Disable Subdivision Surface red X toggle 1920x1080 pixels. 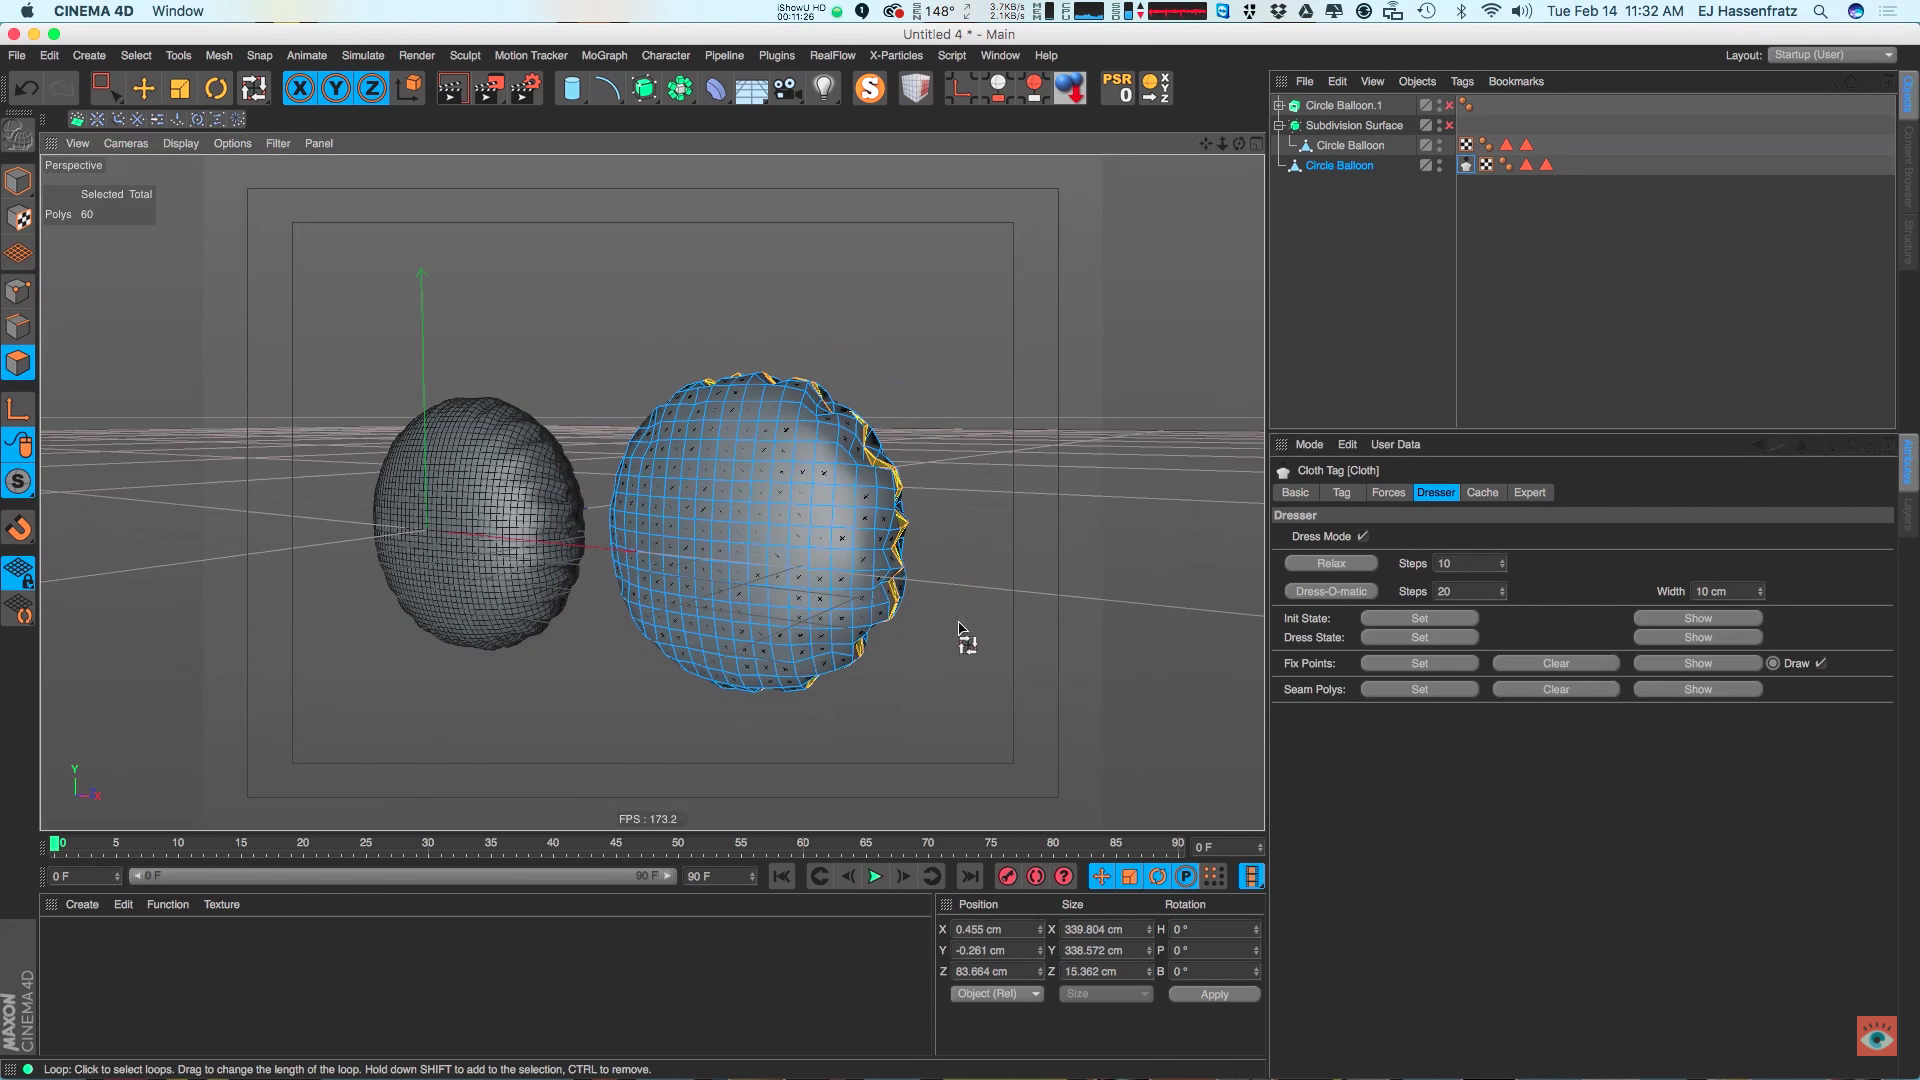point(1449,125)
